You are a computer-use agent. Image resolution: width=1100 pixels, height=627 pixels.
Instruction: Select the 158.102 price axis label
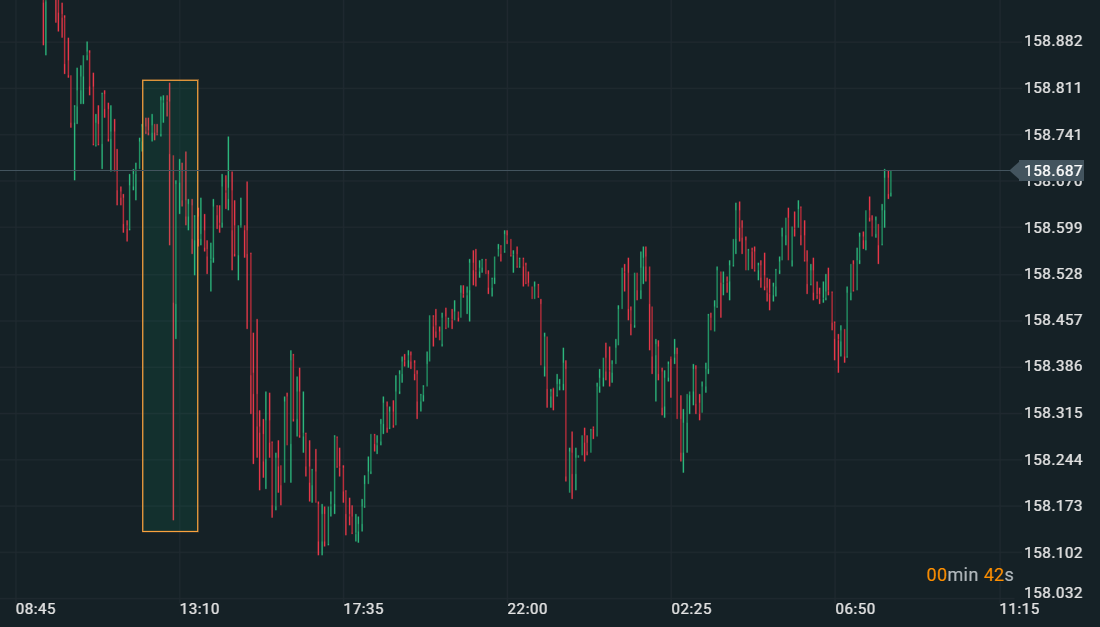(x=1053, y=553)
